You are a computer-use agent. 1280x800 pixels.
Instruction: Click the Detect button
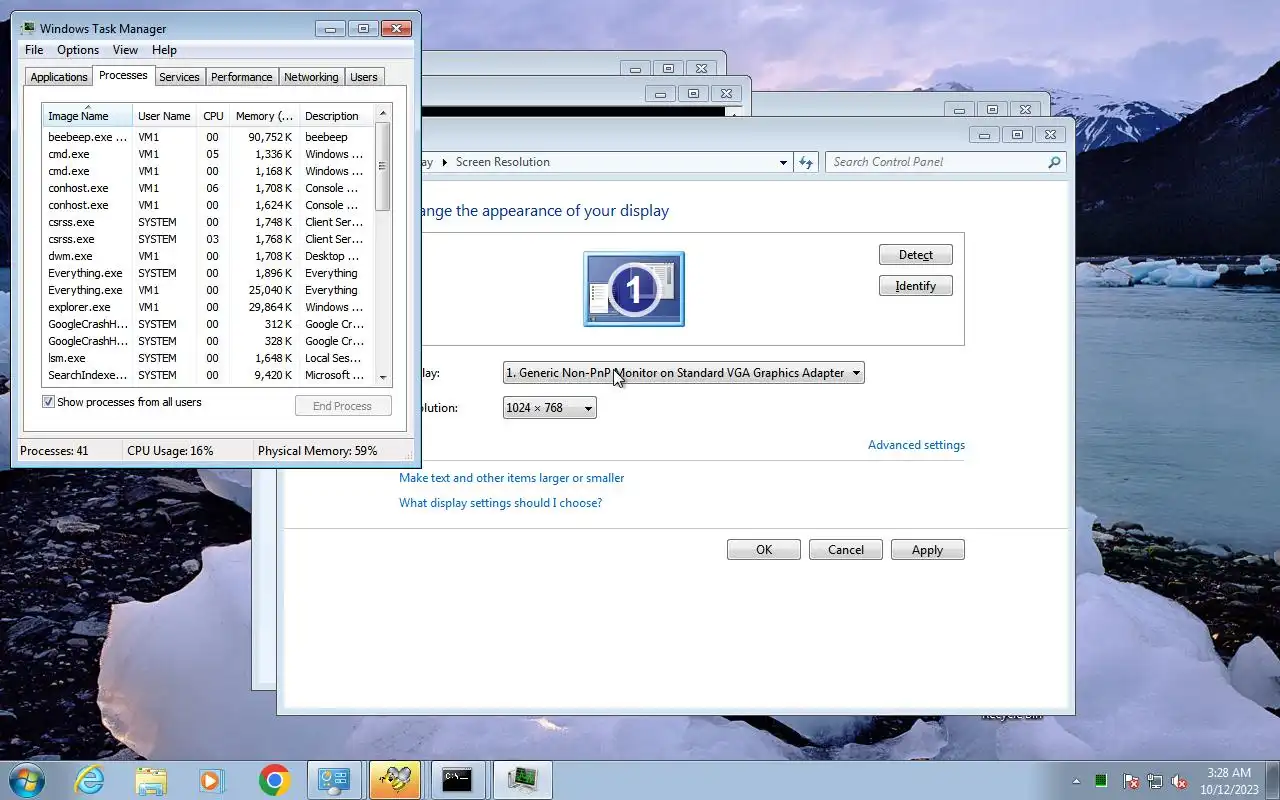coord(915,255)
